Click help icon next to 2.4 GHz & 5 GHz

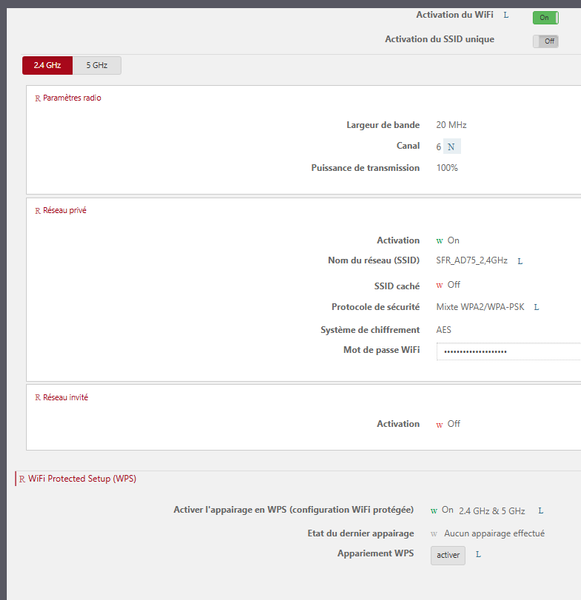coord(540,510)
